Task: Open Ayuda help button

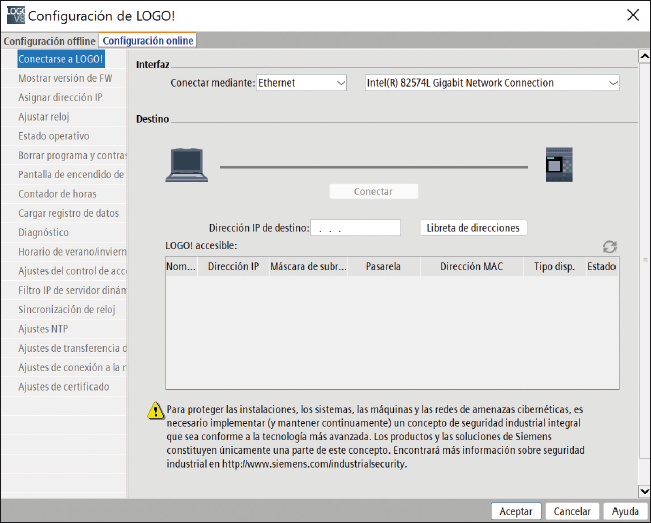Action: click(625, 511)
